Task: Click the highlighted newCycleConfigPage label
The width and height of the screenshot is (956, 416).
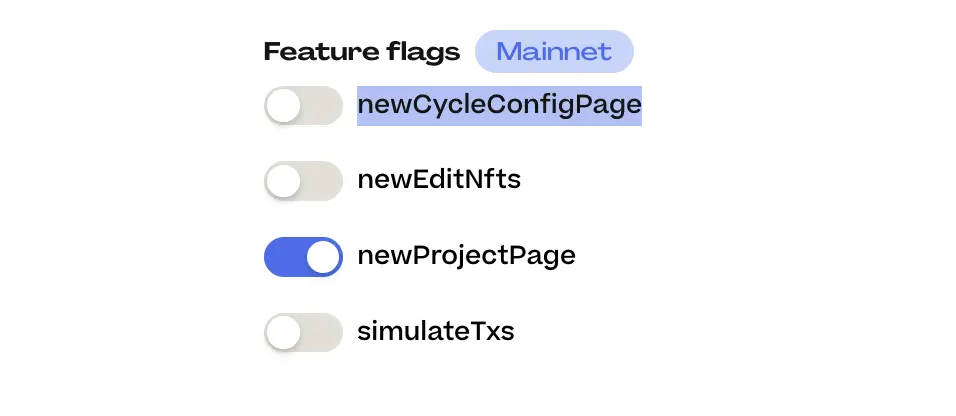Action: coord(499,104)
